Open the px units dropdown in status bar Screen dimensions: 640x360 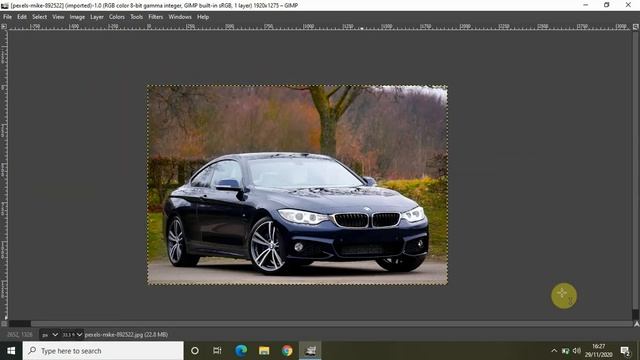50,335
